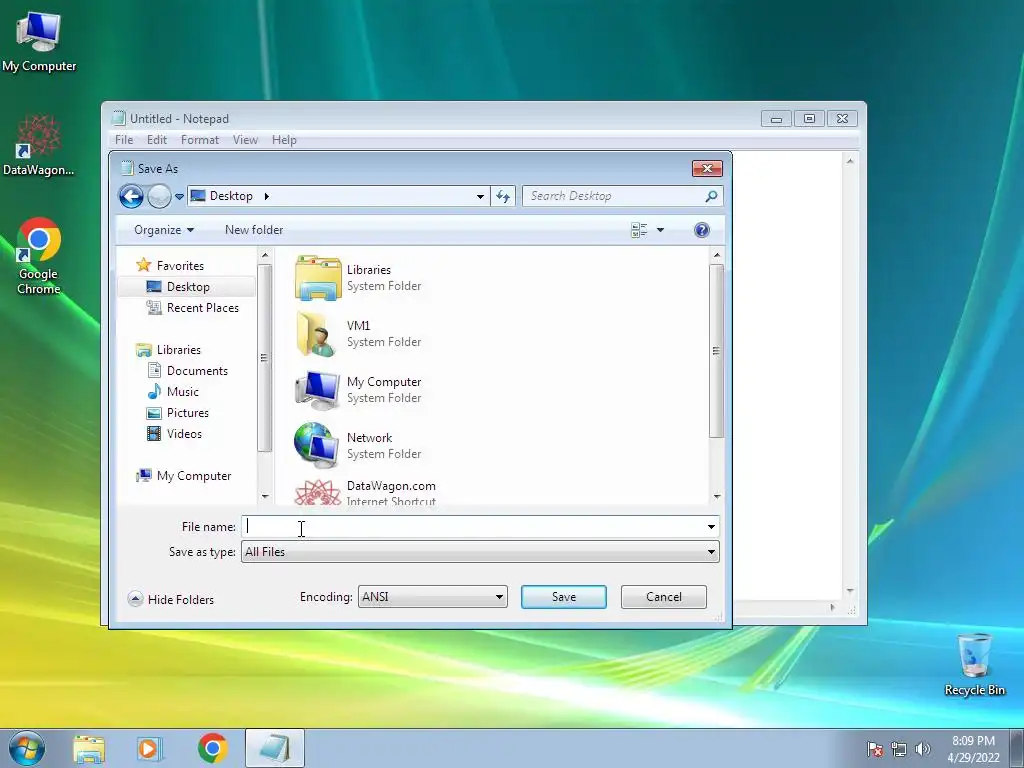Screen dimensions: 1024x768
Task: Open the Save as type dropdown
Action: click(480, 552)
